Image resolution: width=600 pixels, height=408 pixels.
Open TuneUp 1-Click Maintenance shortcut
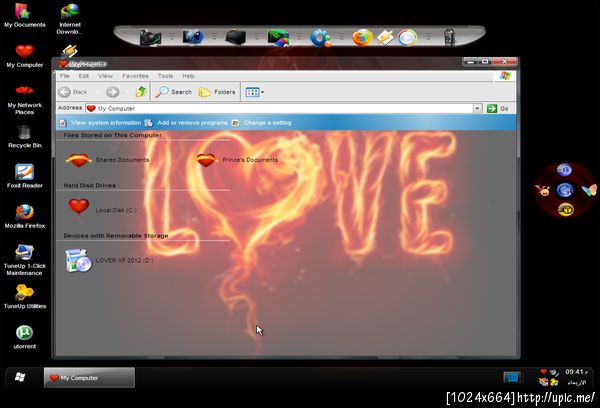[24, 260]
